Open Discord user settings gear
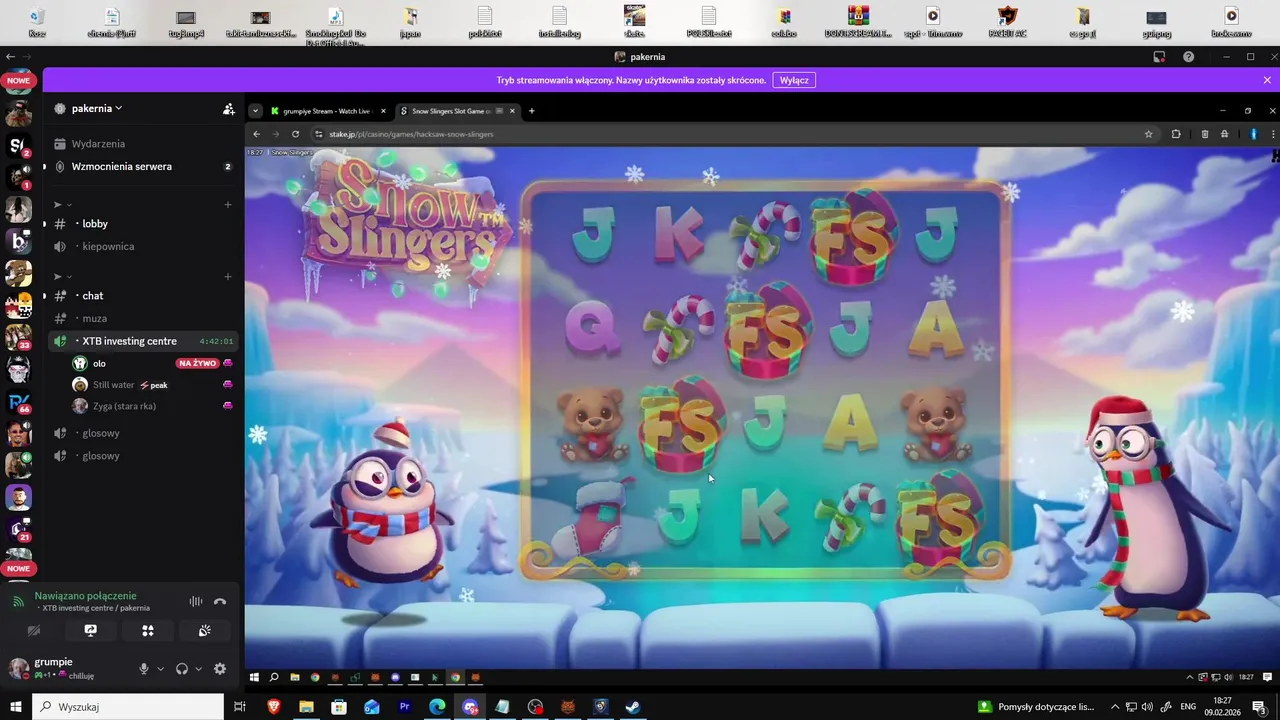The width and height of the screenshot is (1280, 720). pos(220,669)
